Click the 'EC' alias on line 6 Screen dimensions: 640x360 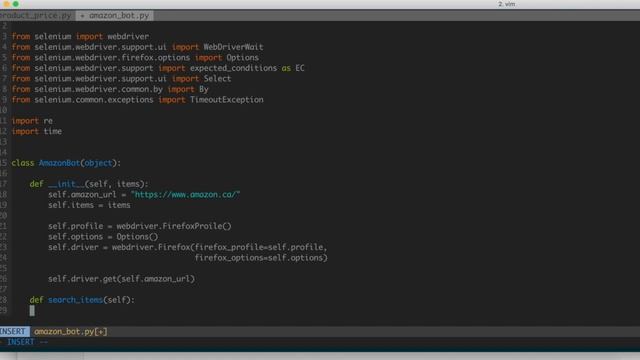[300, 68]
